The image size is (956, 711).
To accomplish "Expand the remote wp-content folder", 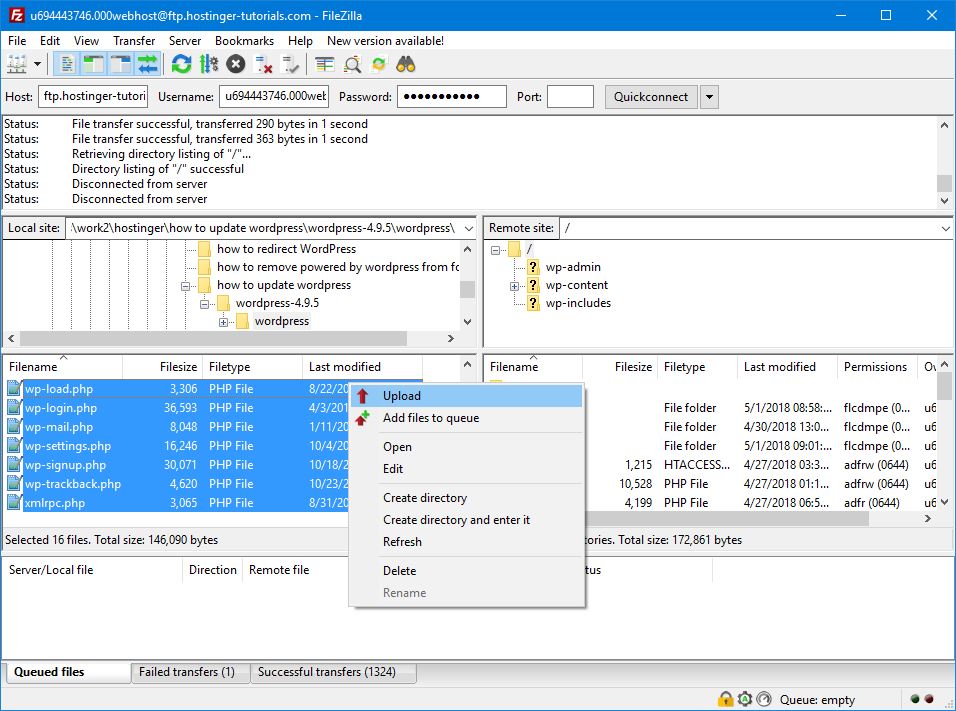I will pyautogui.click(x=514, y=286).
